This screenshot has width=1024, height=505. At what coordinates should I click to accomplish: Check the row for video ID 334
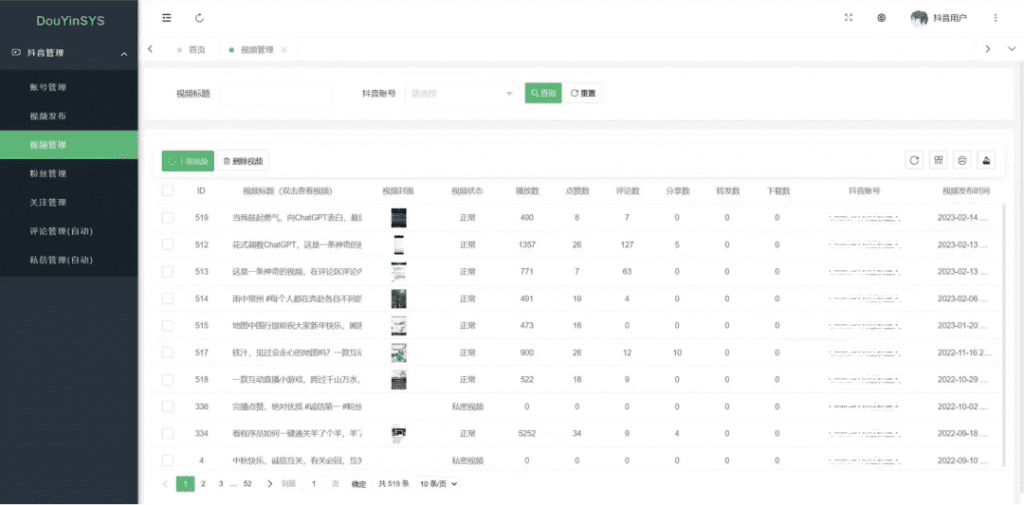tap(168, 434)
